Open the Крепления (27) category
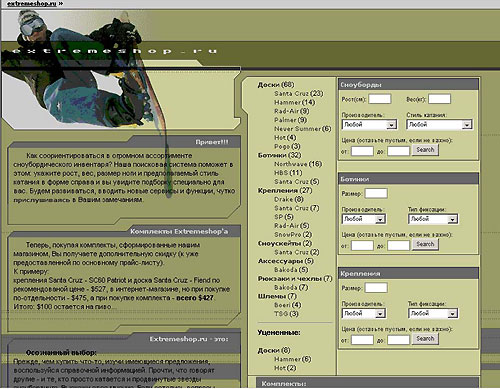 pos(285,190)
